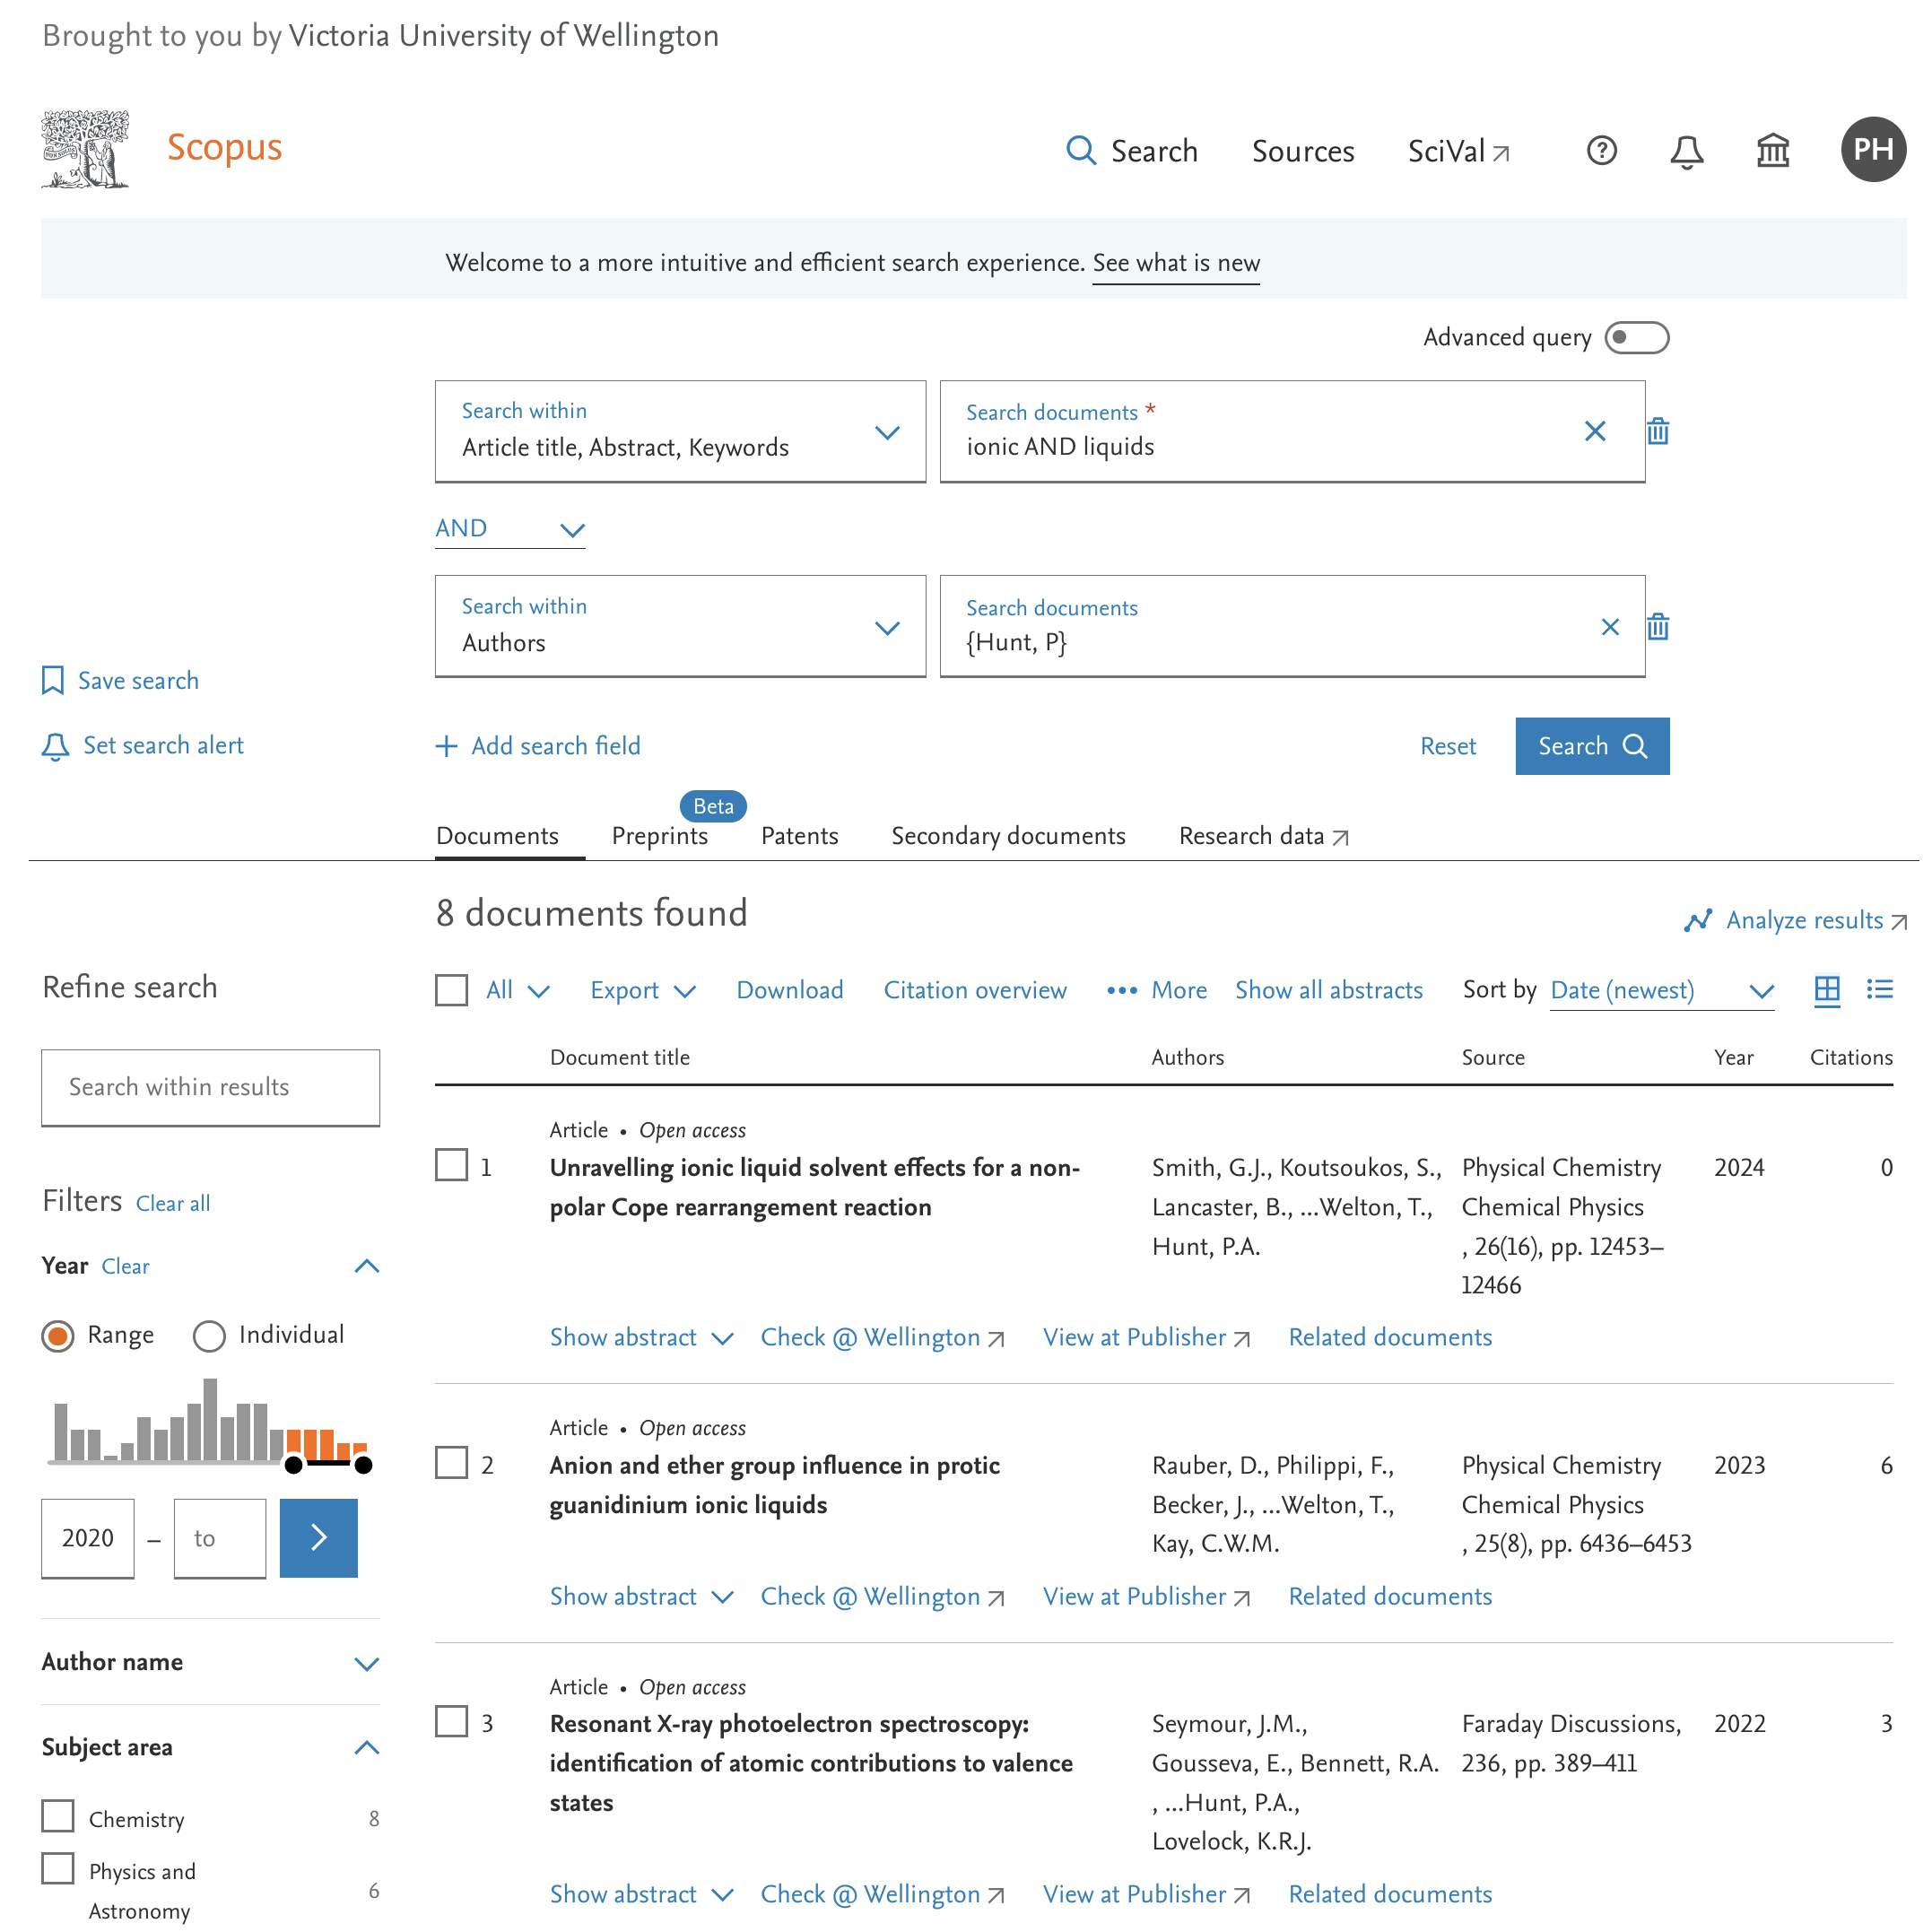Click the blue Search button
The width and height of the screenshot is (1932, 1932).
tap(1591, 746)
